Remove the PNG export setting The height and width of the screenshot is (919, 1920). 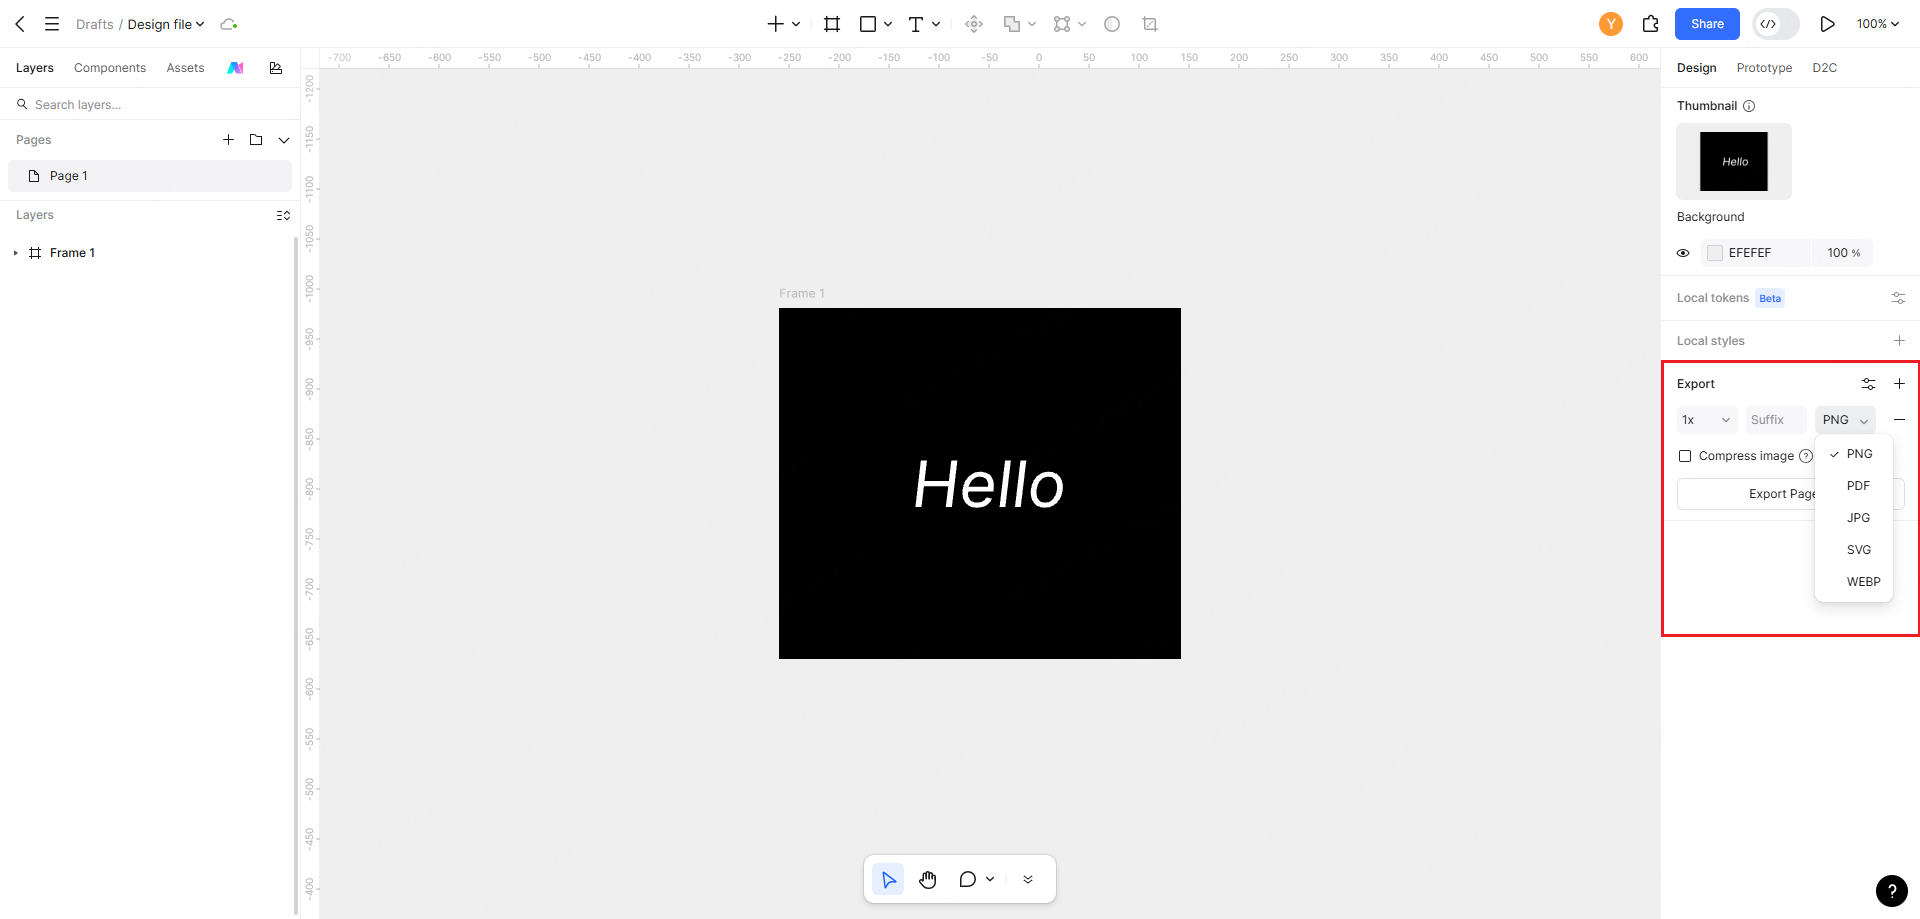tap(1899, 420)
